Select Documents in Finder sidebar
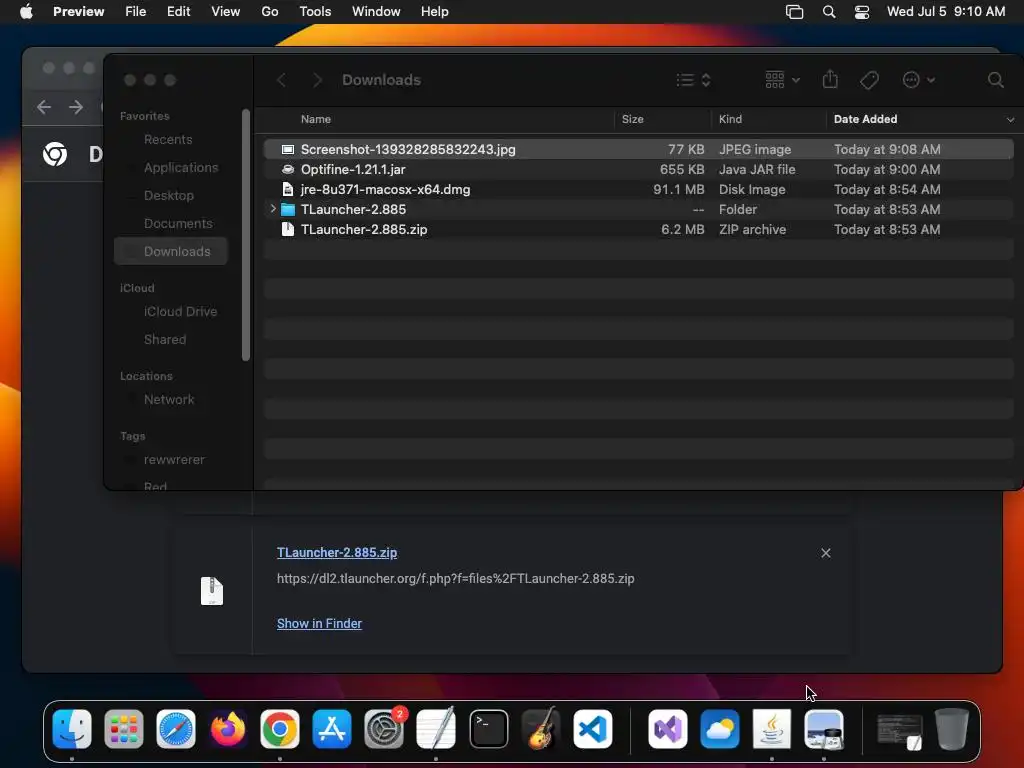This screenshot has width=1024, height=768. tap(178, 224)
